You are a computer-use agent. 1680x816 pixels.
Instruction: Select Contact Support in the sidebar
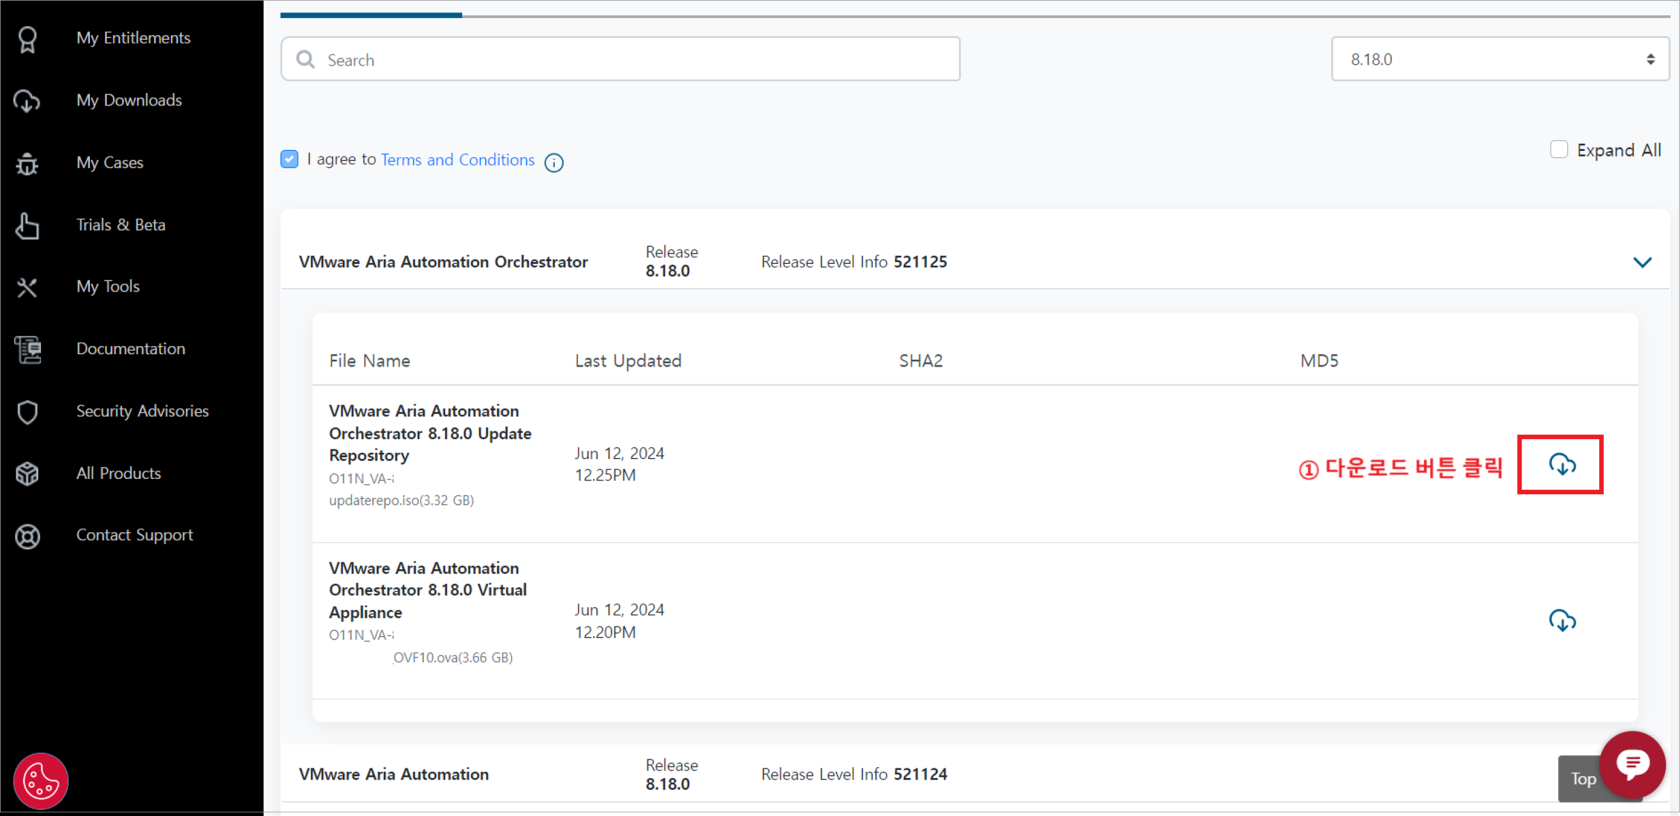(134, 536)
